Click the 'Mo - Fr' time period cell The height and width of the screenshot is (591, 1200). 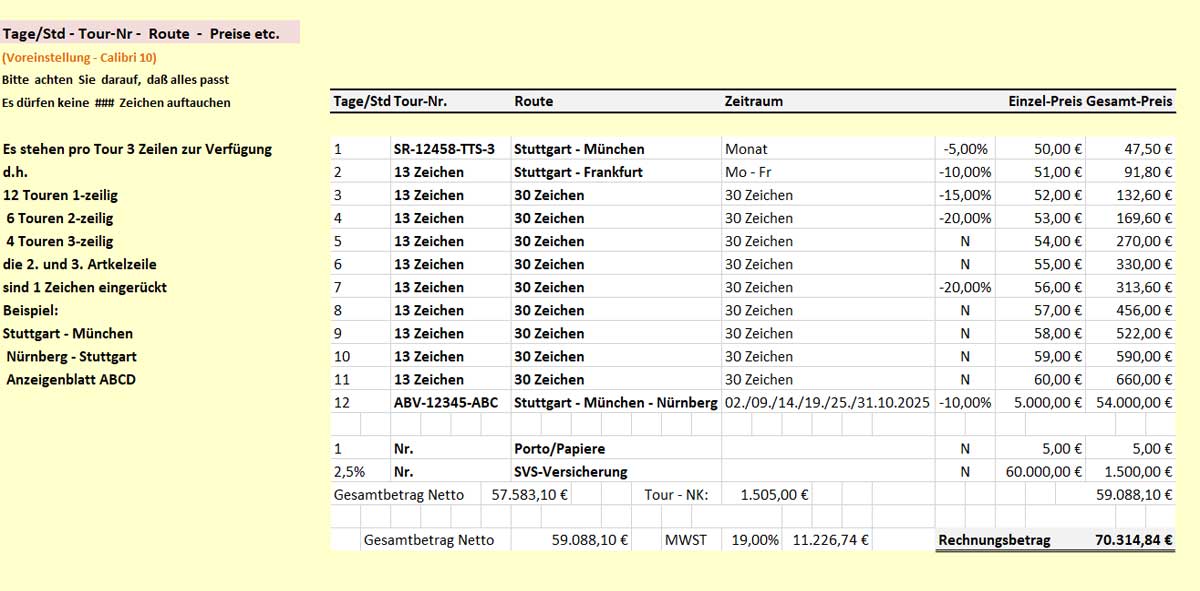point(748,172)
